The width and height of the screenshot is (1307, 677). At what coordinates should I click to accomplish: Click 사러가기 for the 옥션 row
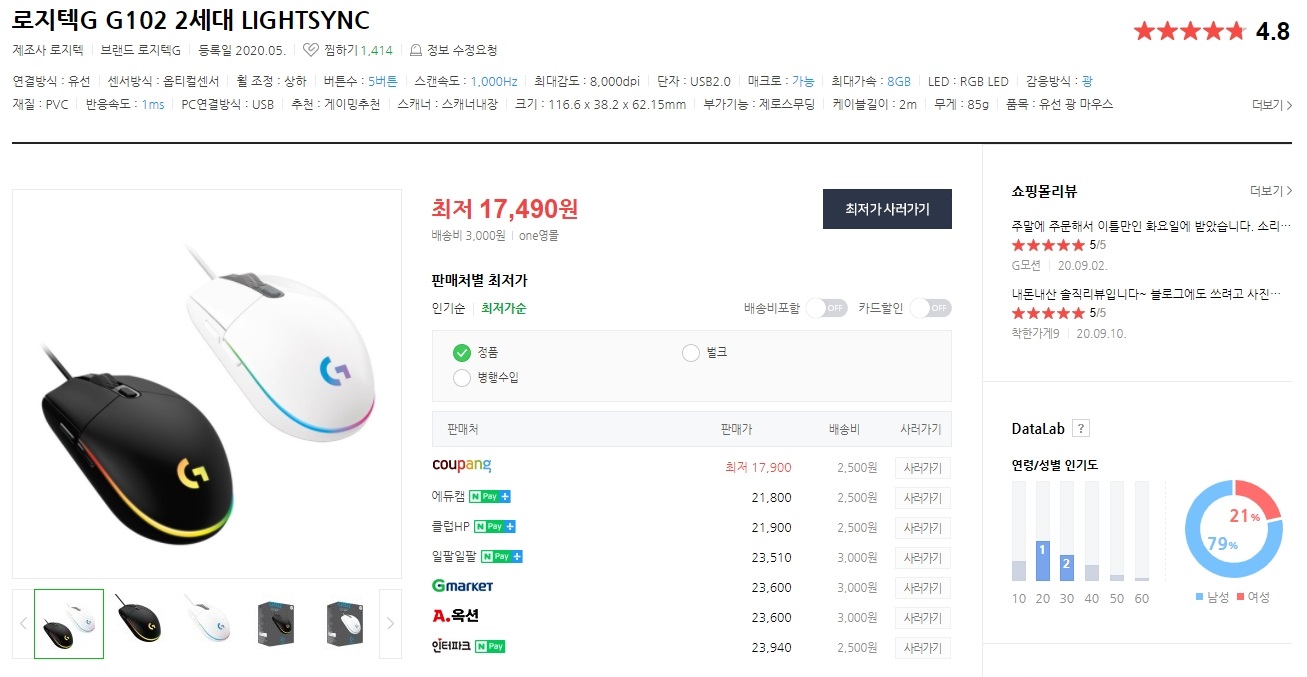(922, 618)
